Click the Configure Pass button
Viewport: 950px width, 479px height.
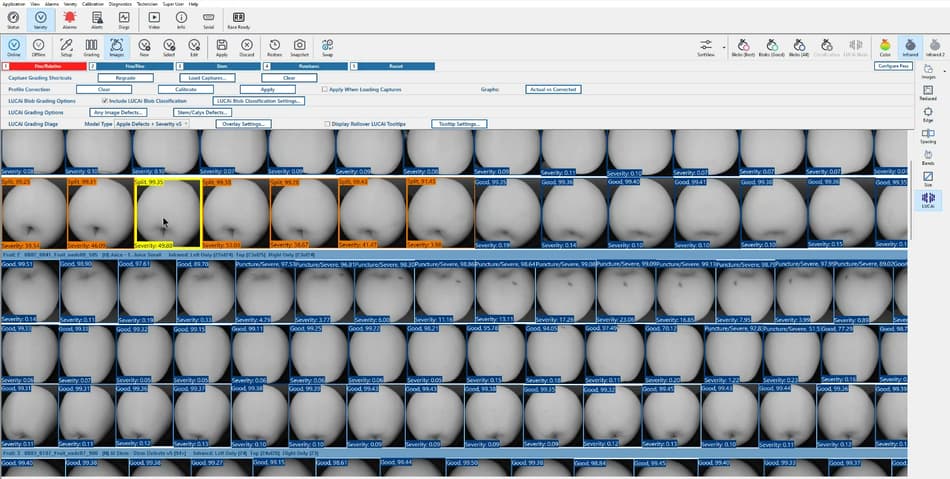894,66
